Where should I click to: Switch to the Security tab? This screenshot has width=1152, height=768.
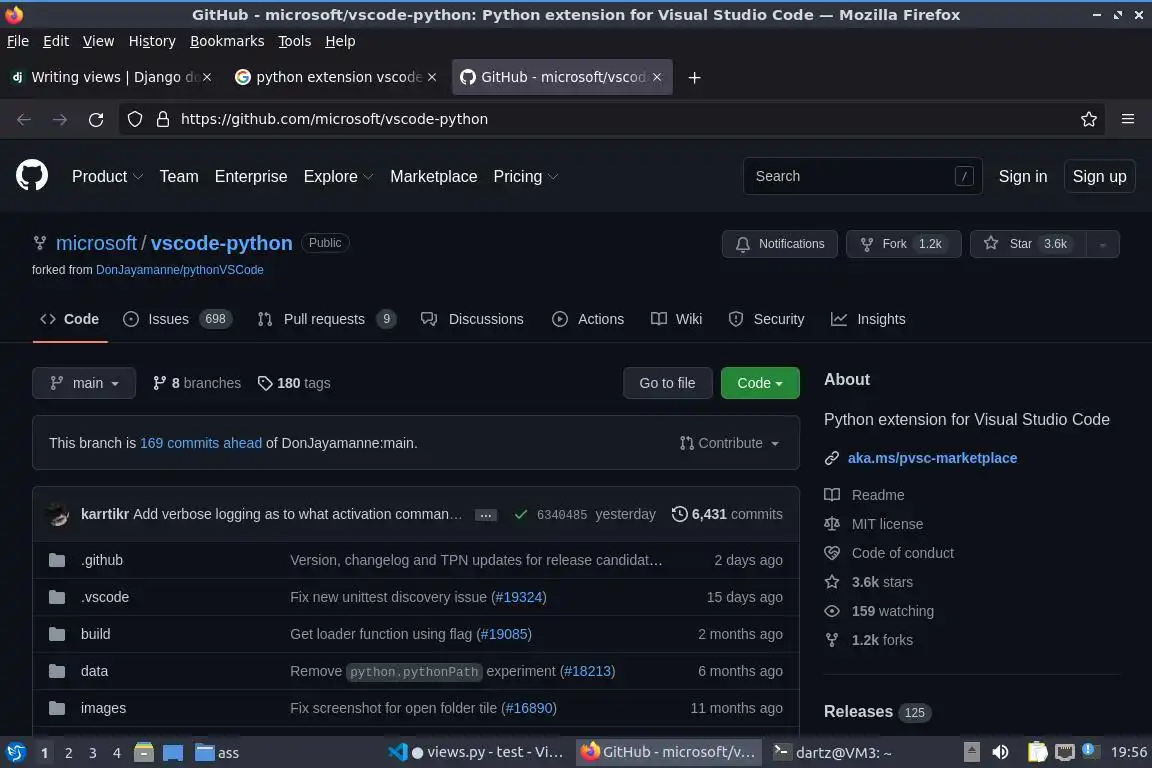pyautogui.click(x=766, y=319)
